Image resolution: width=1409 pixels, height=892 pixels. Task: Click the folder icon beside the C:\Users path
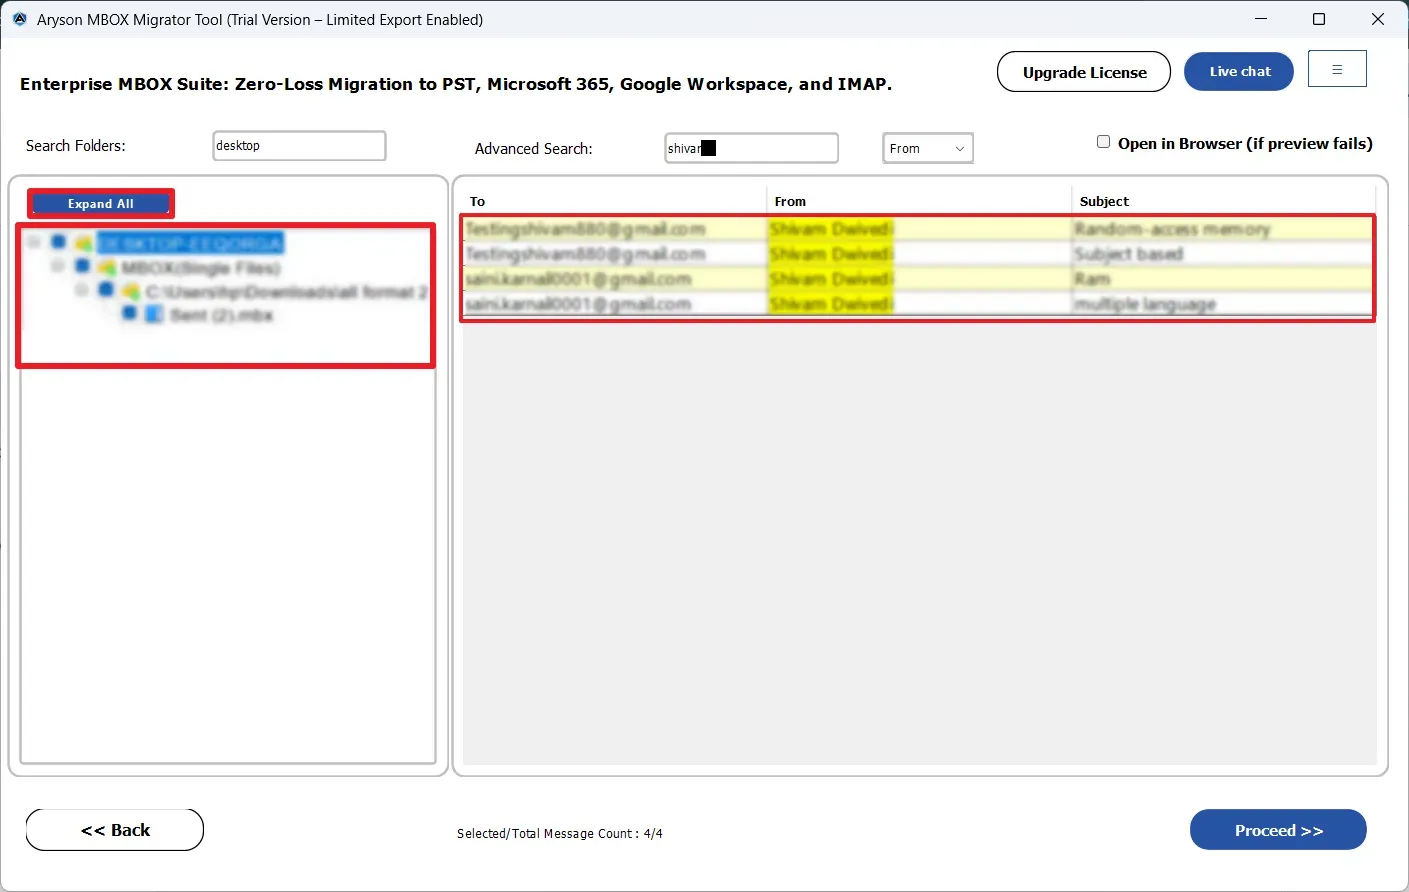[x=130, y=291]
